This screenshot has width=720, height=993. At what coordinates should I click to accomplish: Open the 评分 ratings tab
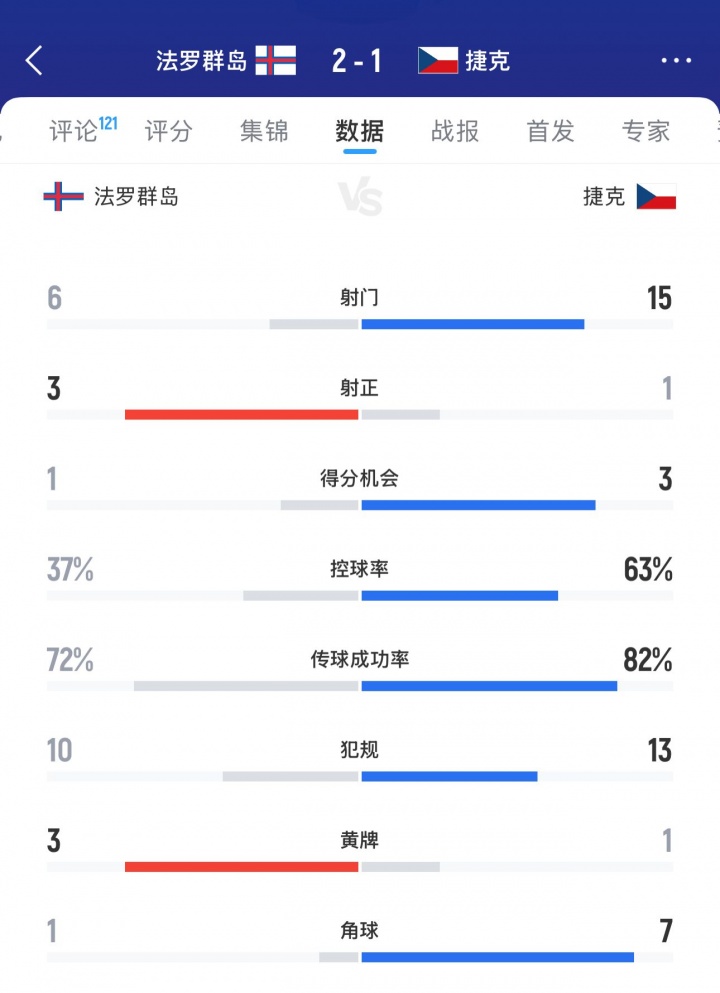click(169, 131)
